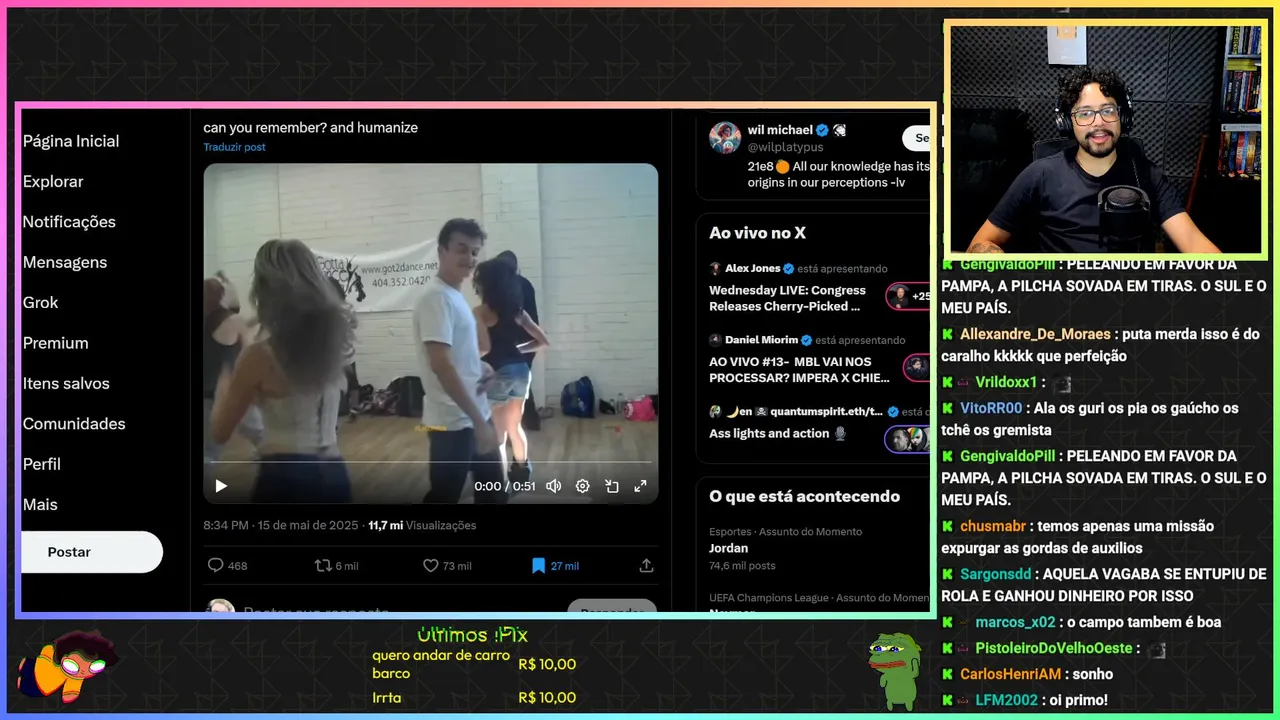
Task: Click the Postar sua resposta reply field
Action: [316, 611]
